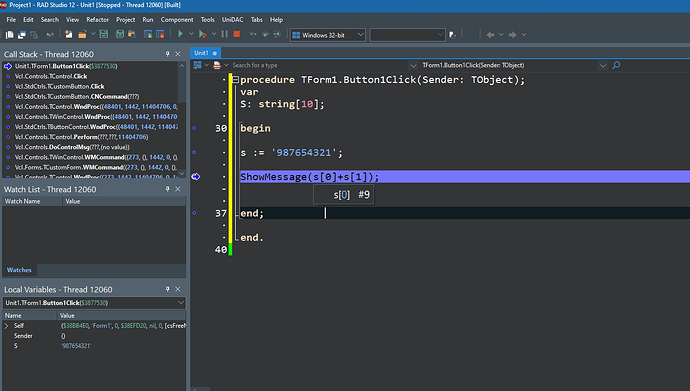Image resolution: width=690 pixels, height=391 pixels.
Task: Open the Refactor menu
Action: click(97, 20)
